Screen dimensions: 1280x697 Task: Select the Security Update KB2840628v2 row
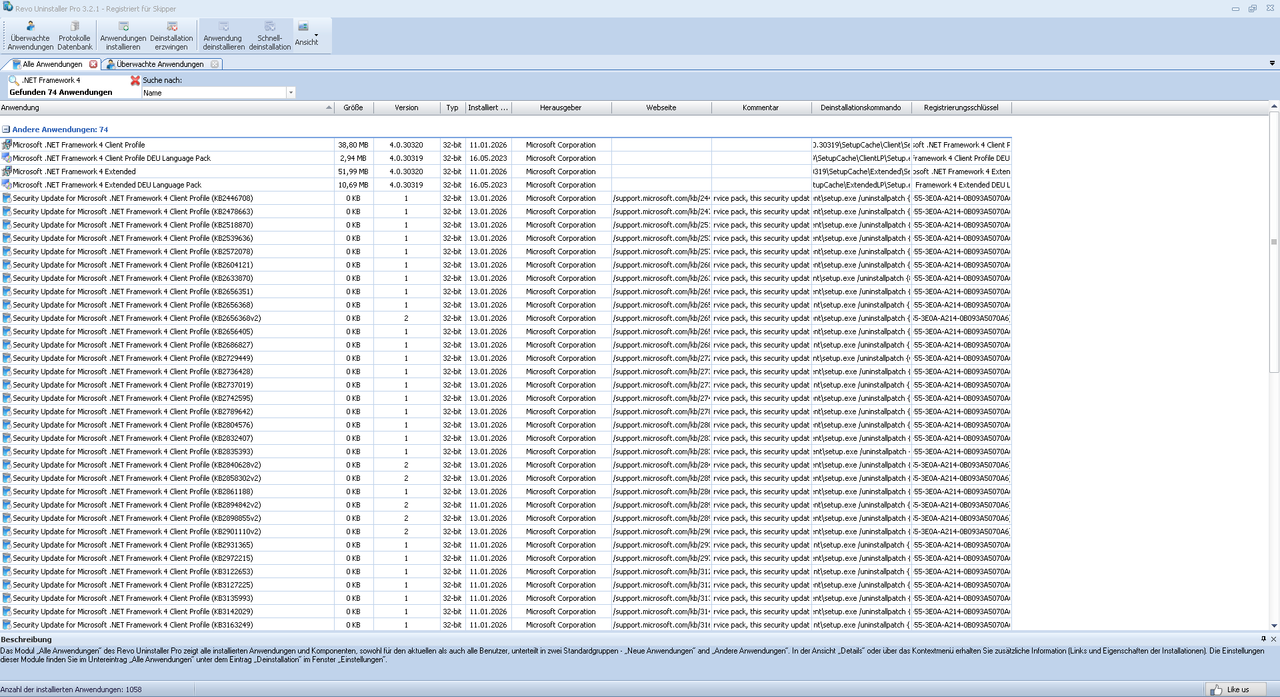pos(506,465)
